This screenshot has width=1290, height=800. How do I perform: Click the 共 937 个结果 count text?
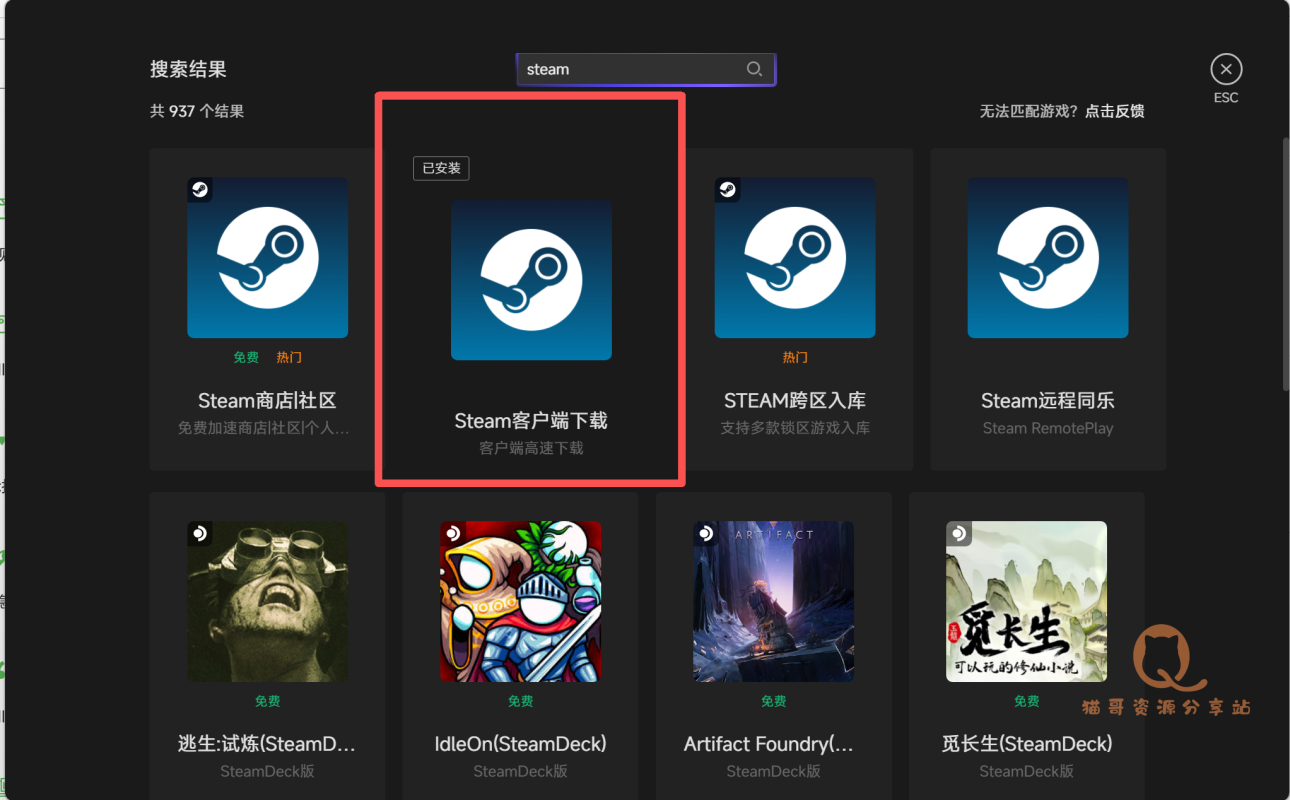[x=197, y=111]
